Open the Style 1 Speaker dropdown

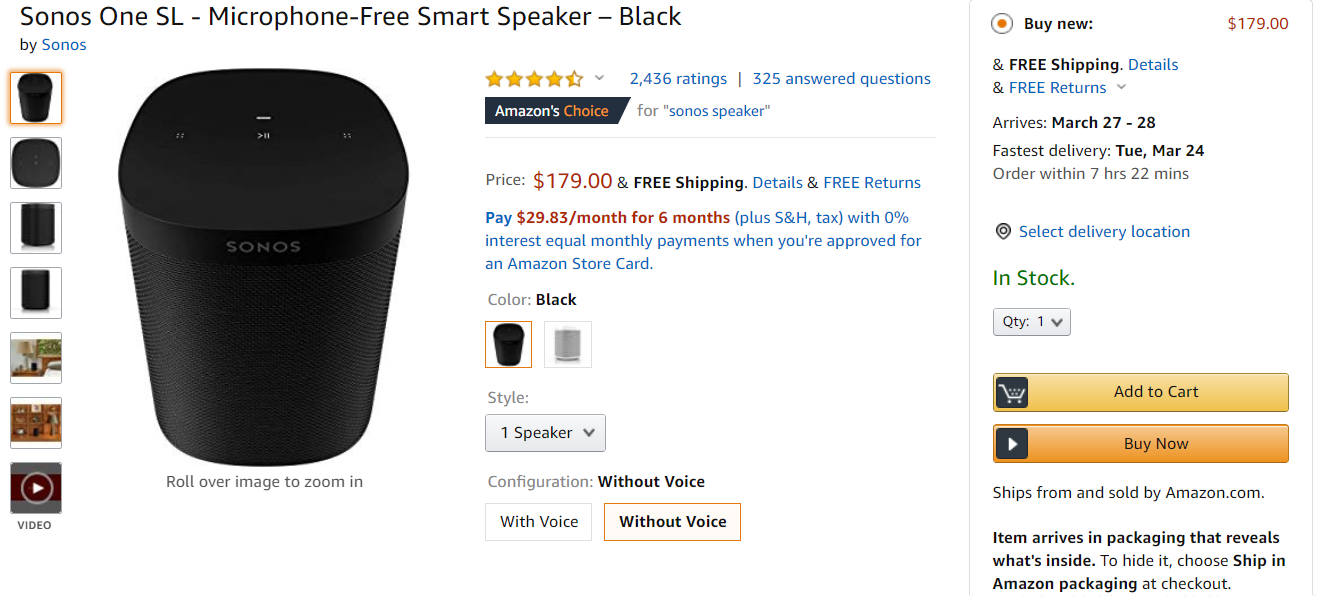click(x=546, y=433)
